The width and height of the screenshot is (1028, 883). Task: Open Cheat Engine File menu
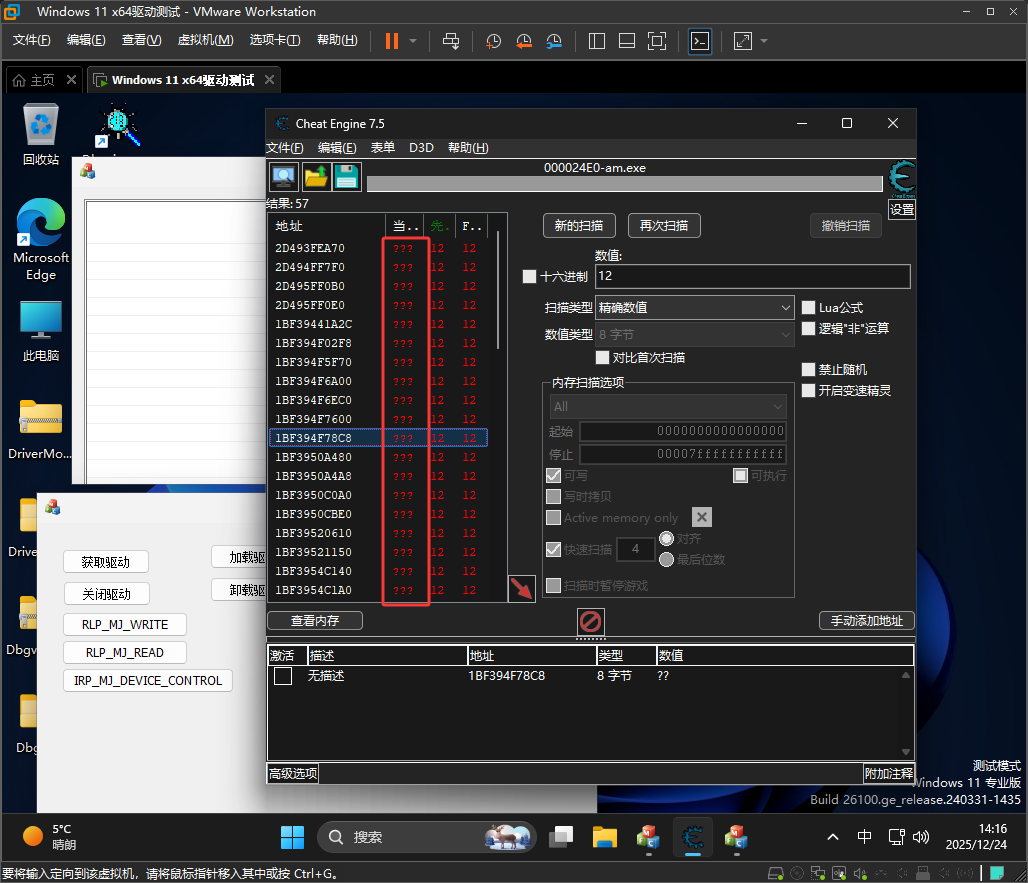(x=285, y=147)
